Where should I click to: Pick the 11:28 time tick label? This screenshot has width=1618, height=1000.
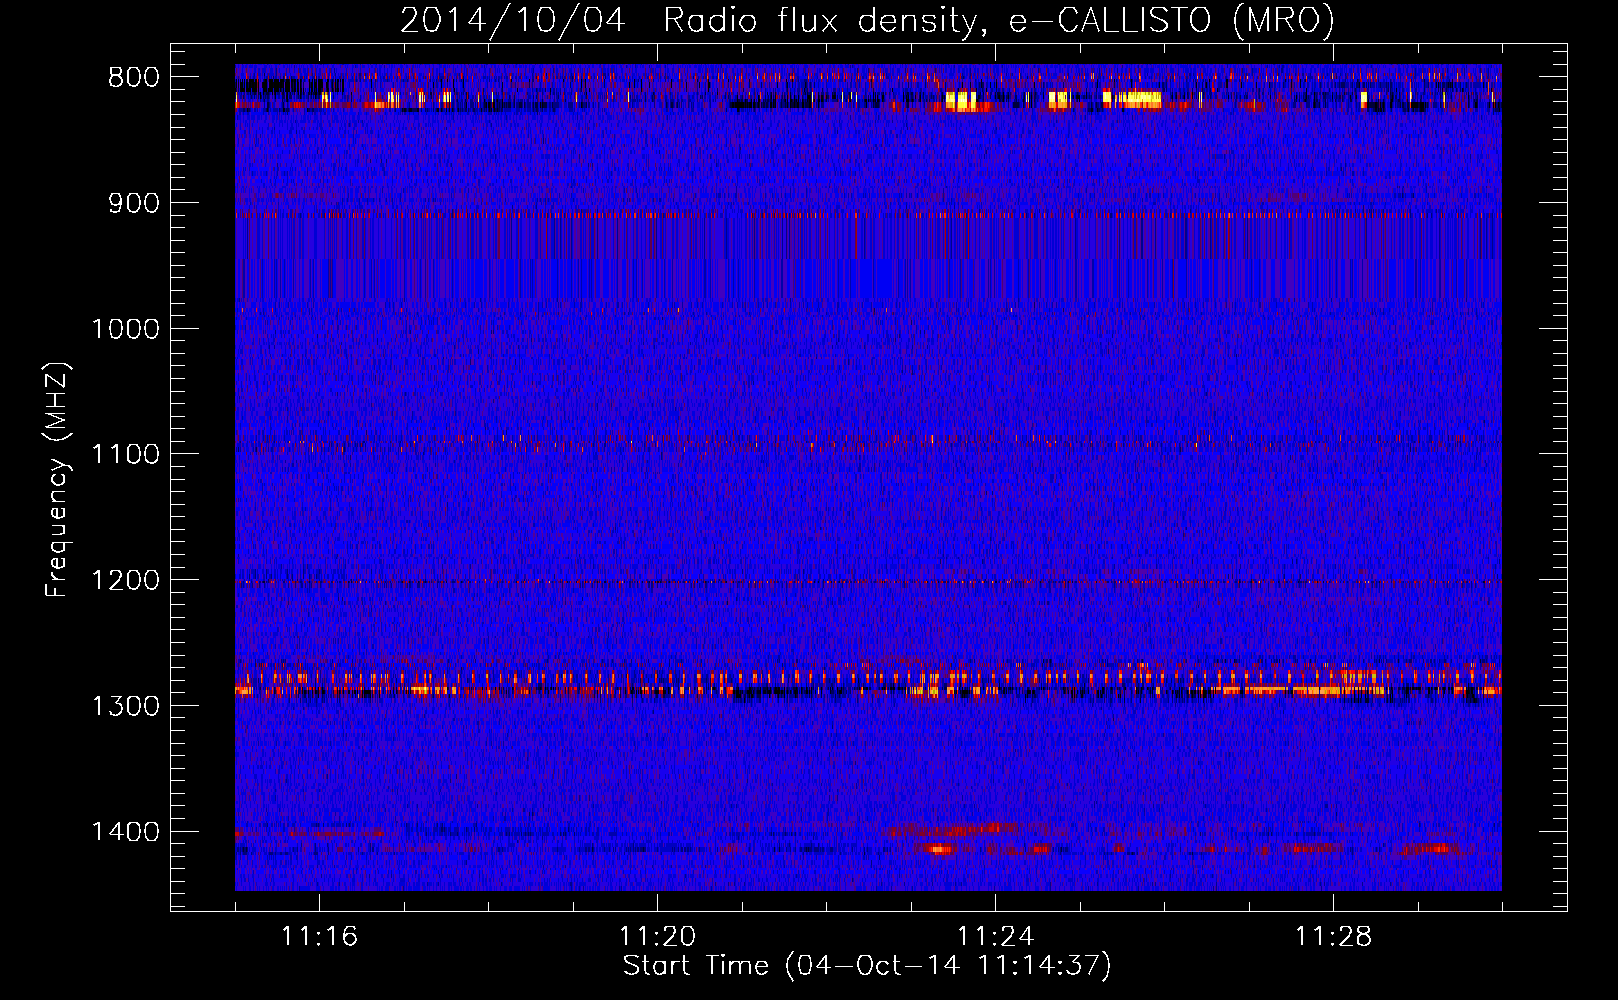coord(1333,937)
